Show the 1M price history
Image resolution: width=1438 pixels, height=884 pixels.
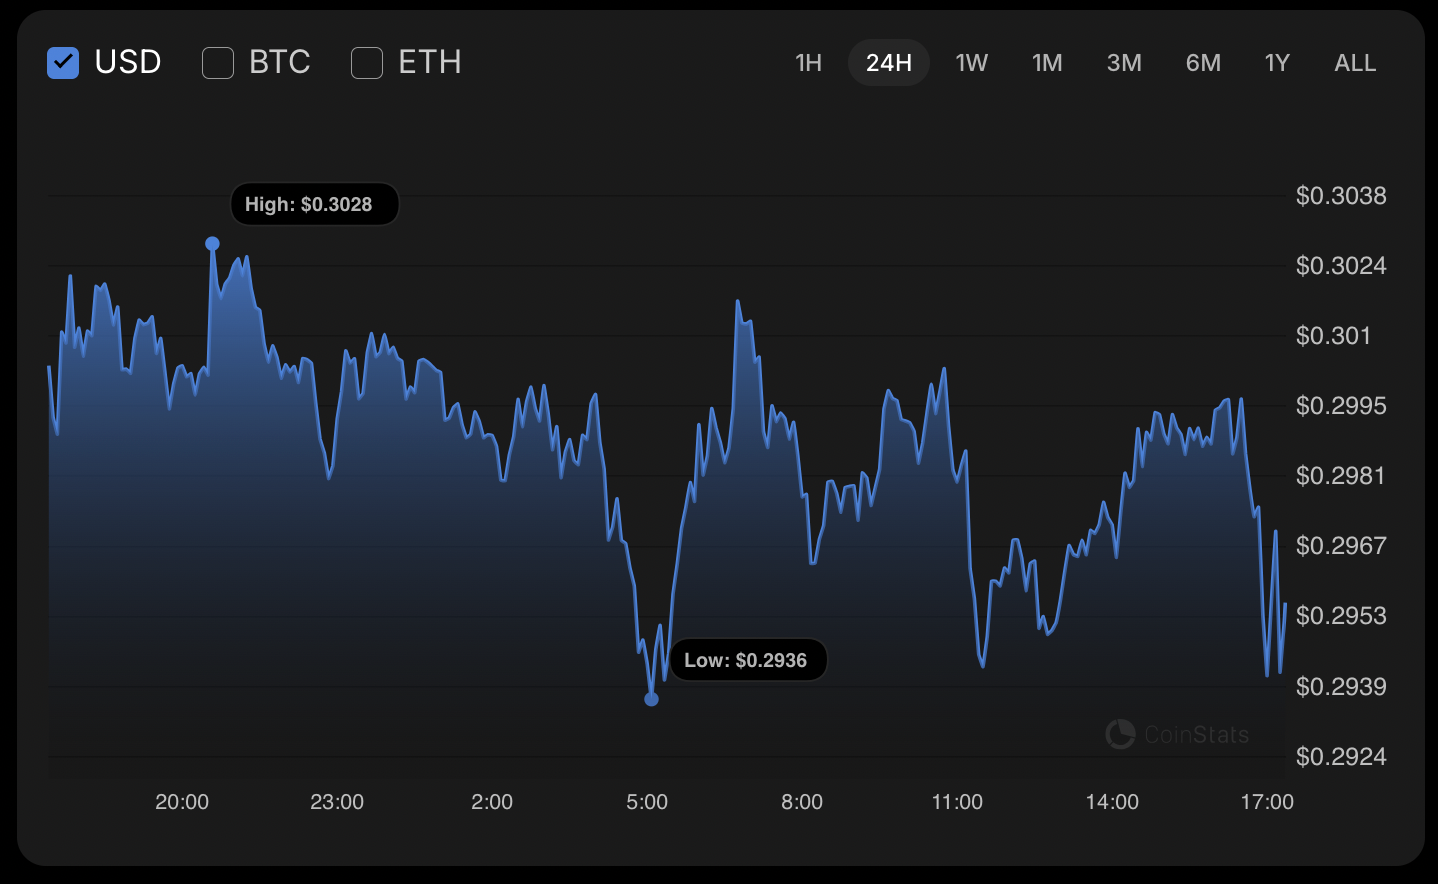tap(1047, 63)
